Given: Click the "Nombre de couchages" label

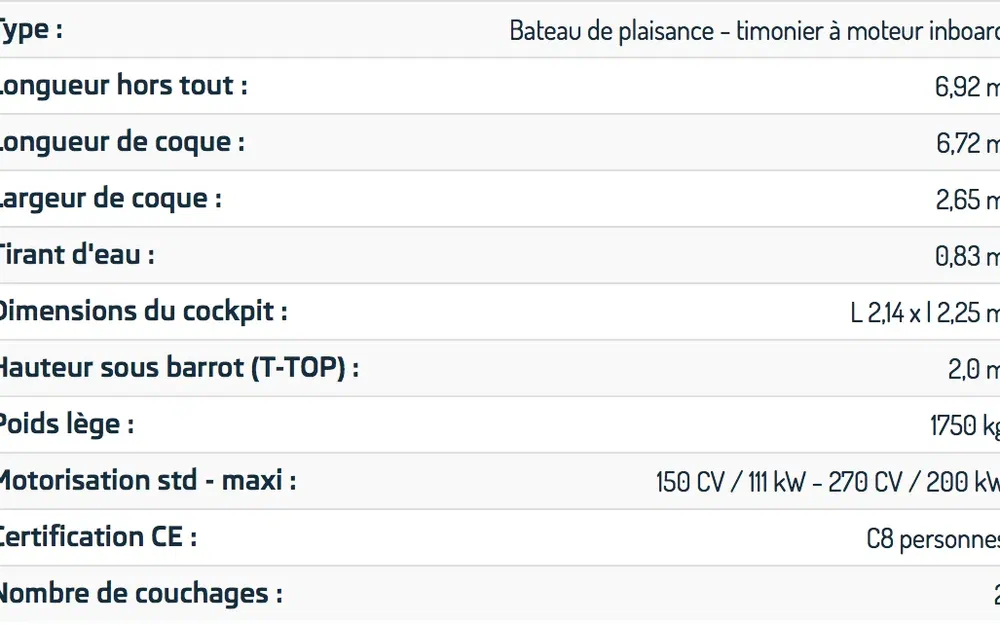Looking at the screenshot, I should [x=140, y=594].
